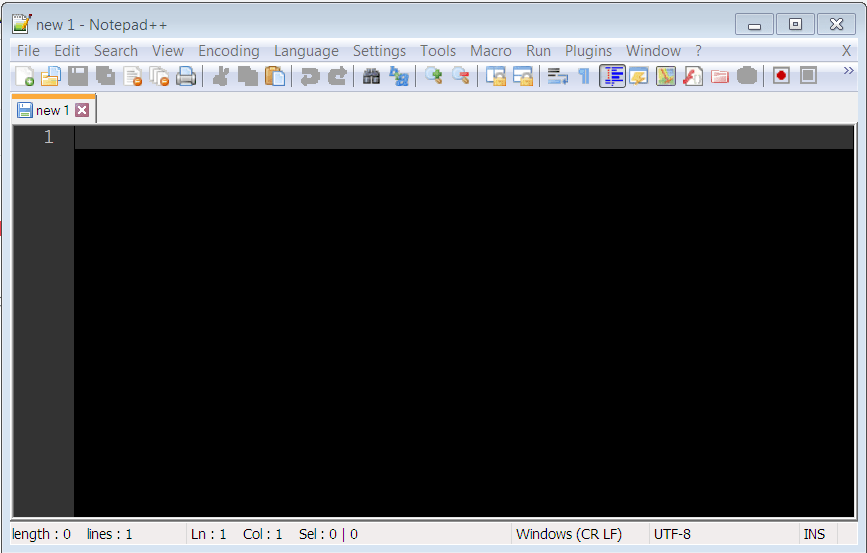The height and width of the screenshot is (553, 867).
Task: Close the "new 1" tab
Action: pos(82,110)
